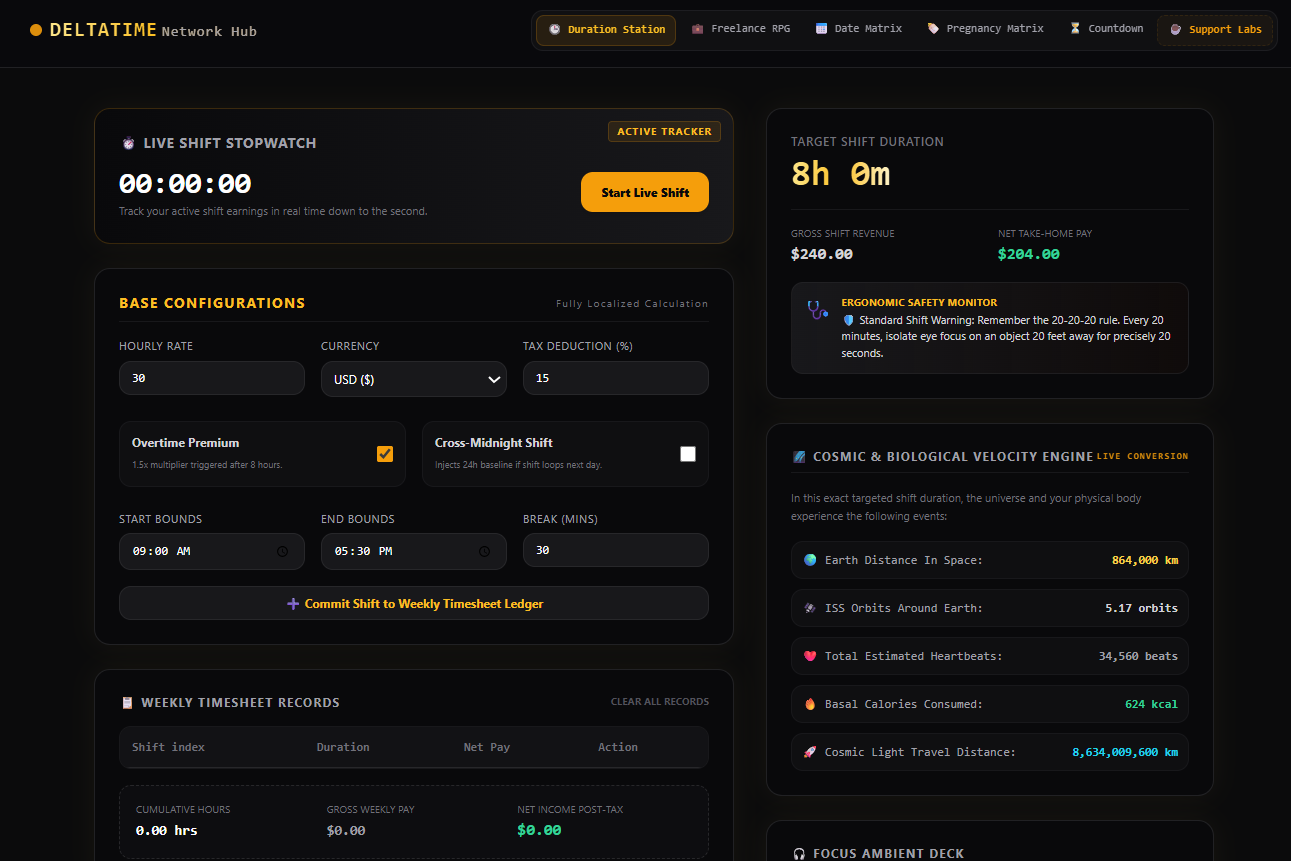Click the 8h 0m target duration

(x=840, y=174)
